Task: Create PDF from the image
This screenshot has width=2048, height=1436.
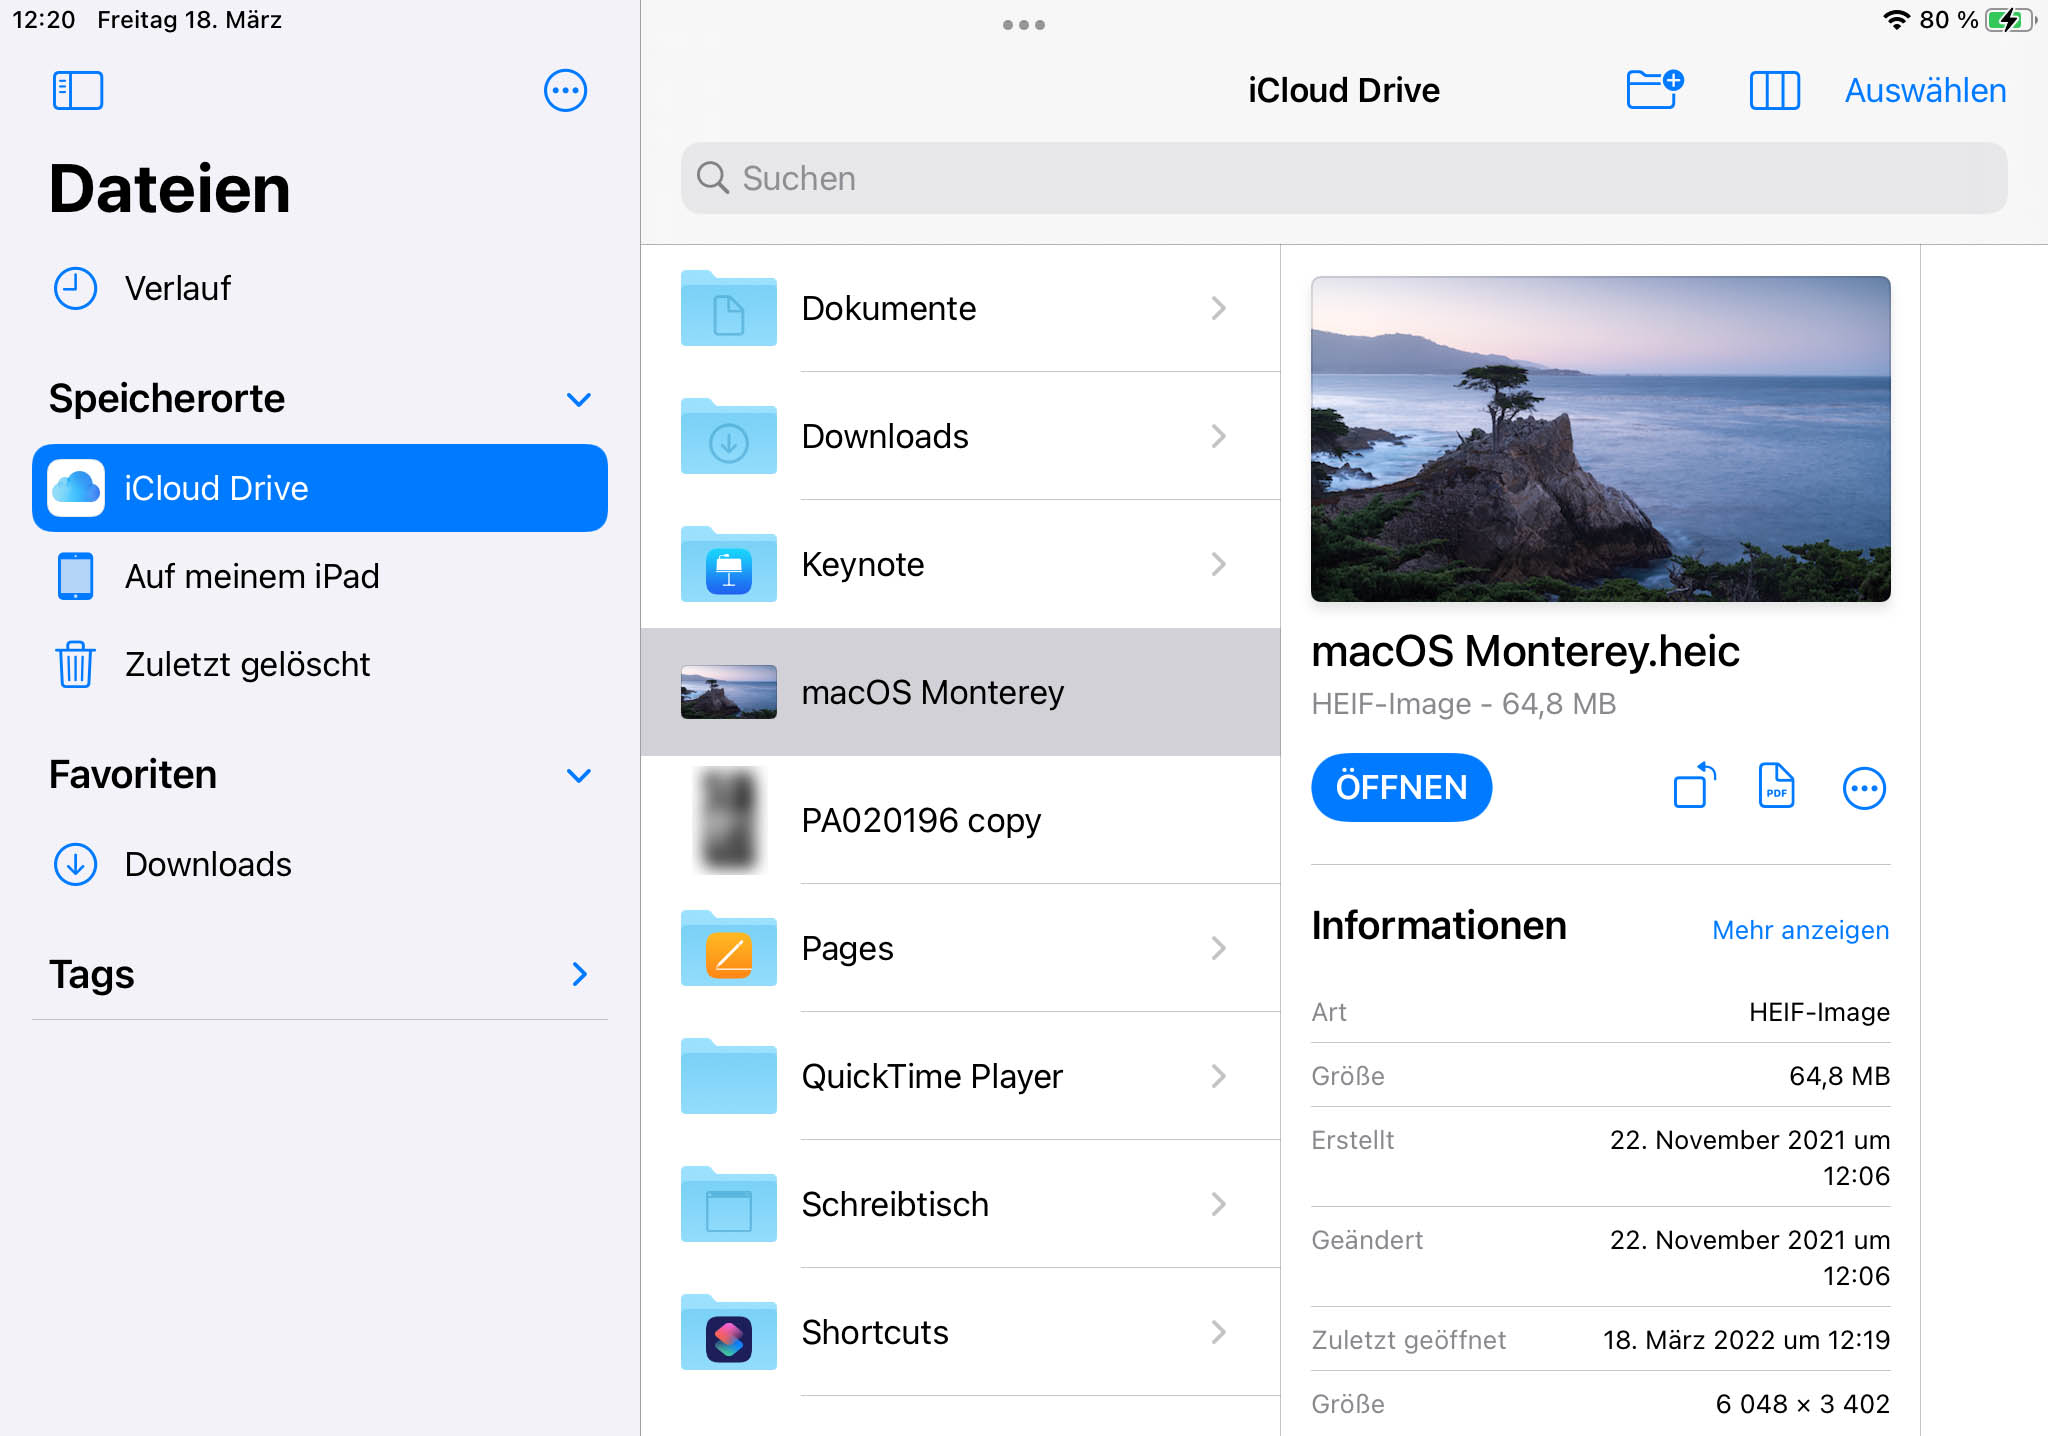Action: (1776, 786)
